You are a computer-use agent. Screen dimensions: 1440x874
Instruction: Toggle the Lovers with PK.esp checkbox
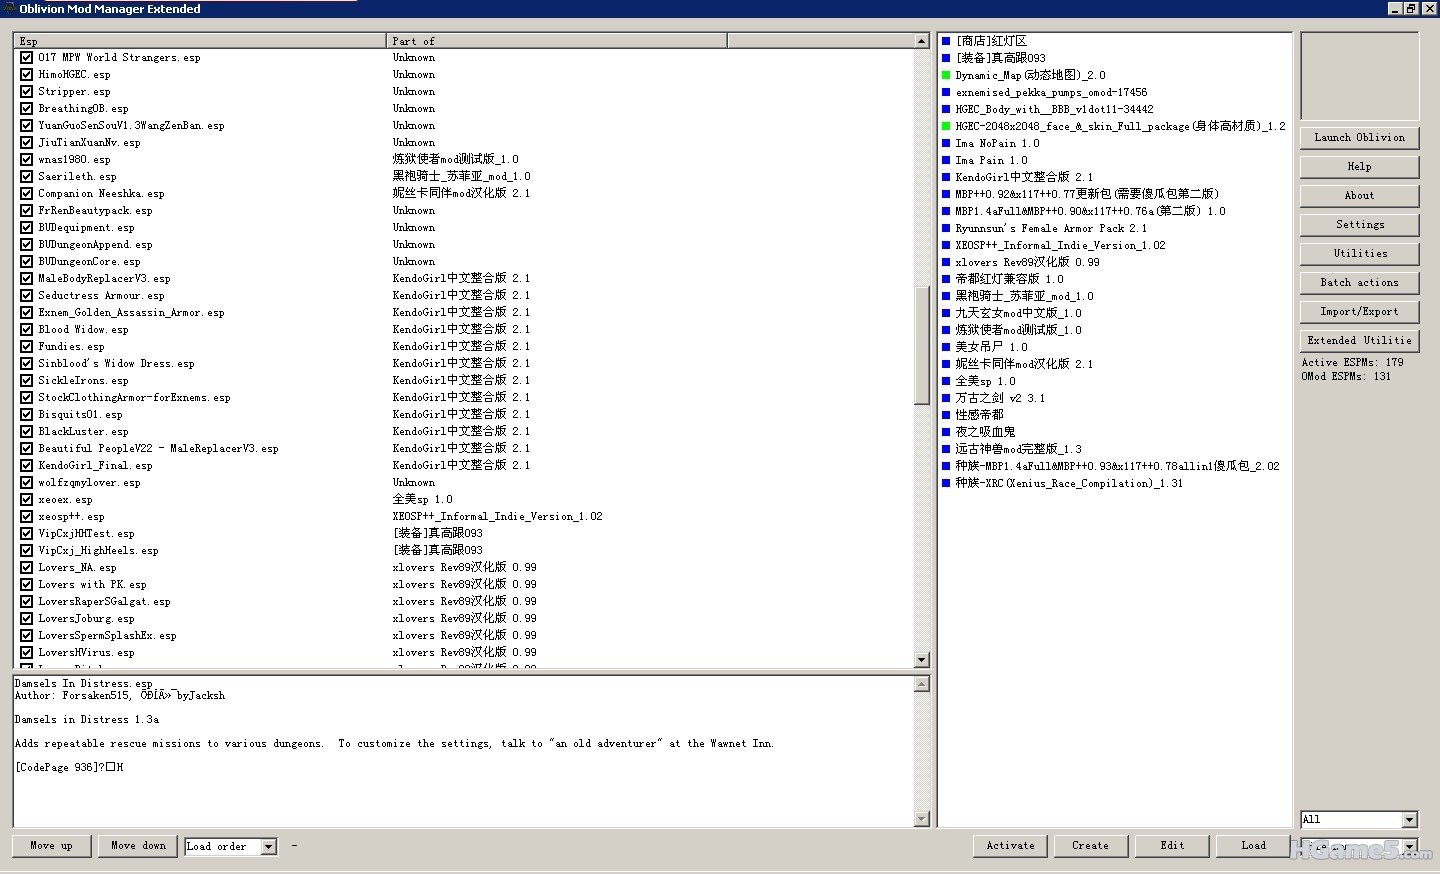(27, 584)
